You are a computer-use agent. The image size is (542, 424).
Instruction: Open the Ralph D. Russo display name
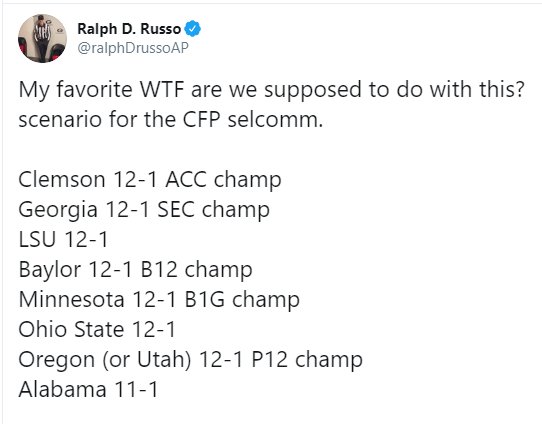[x=129, y=29]
